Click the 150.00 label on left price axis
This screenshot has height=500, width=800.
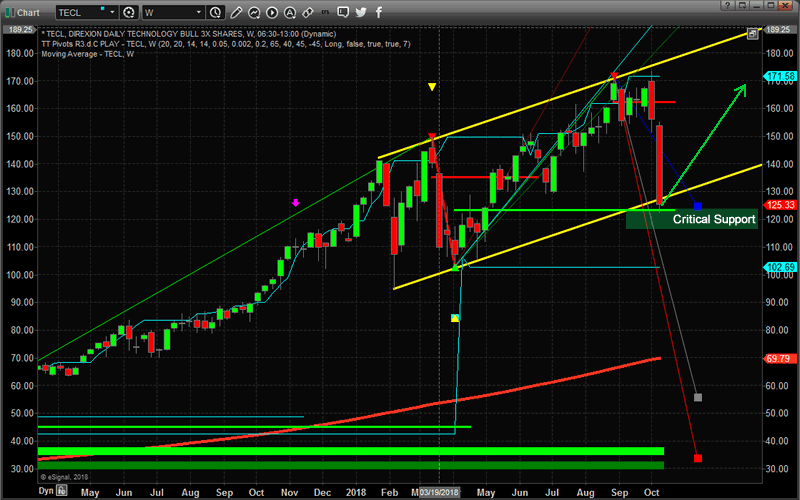tap(20, 136)
